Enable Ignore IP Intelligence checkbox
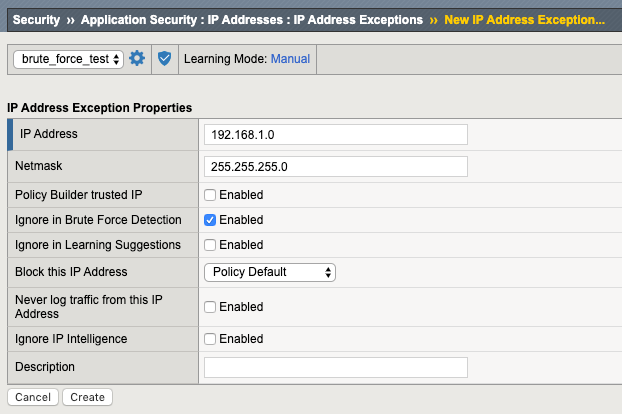 click(210, 339)
